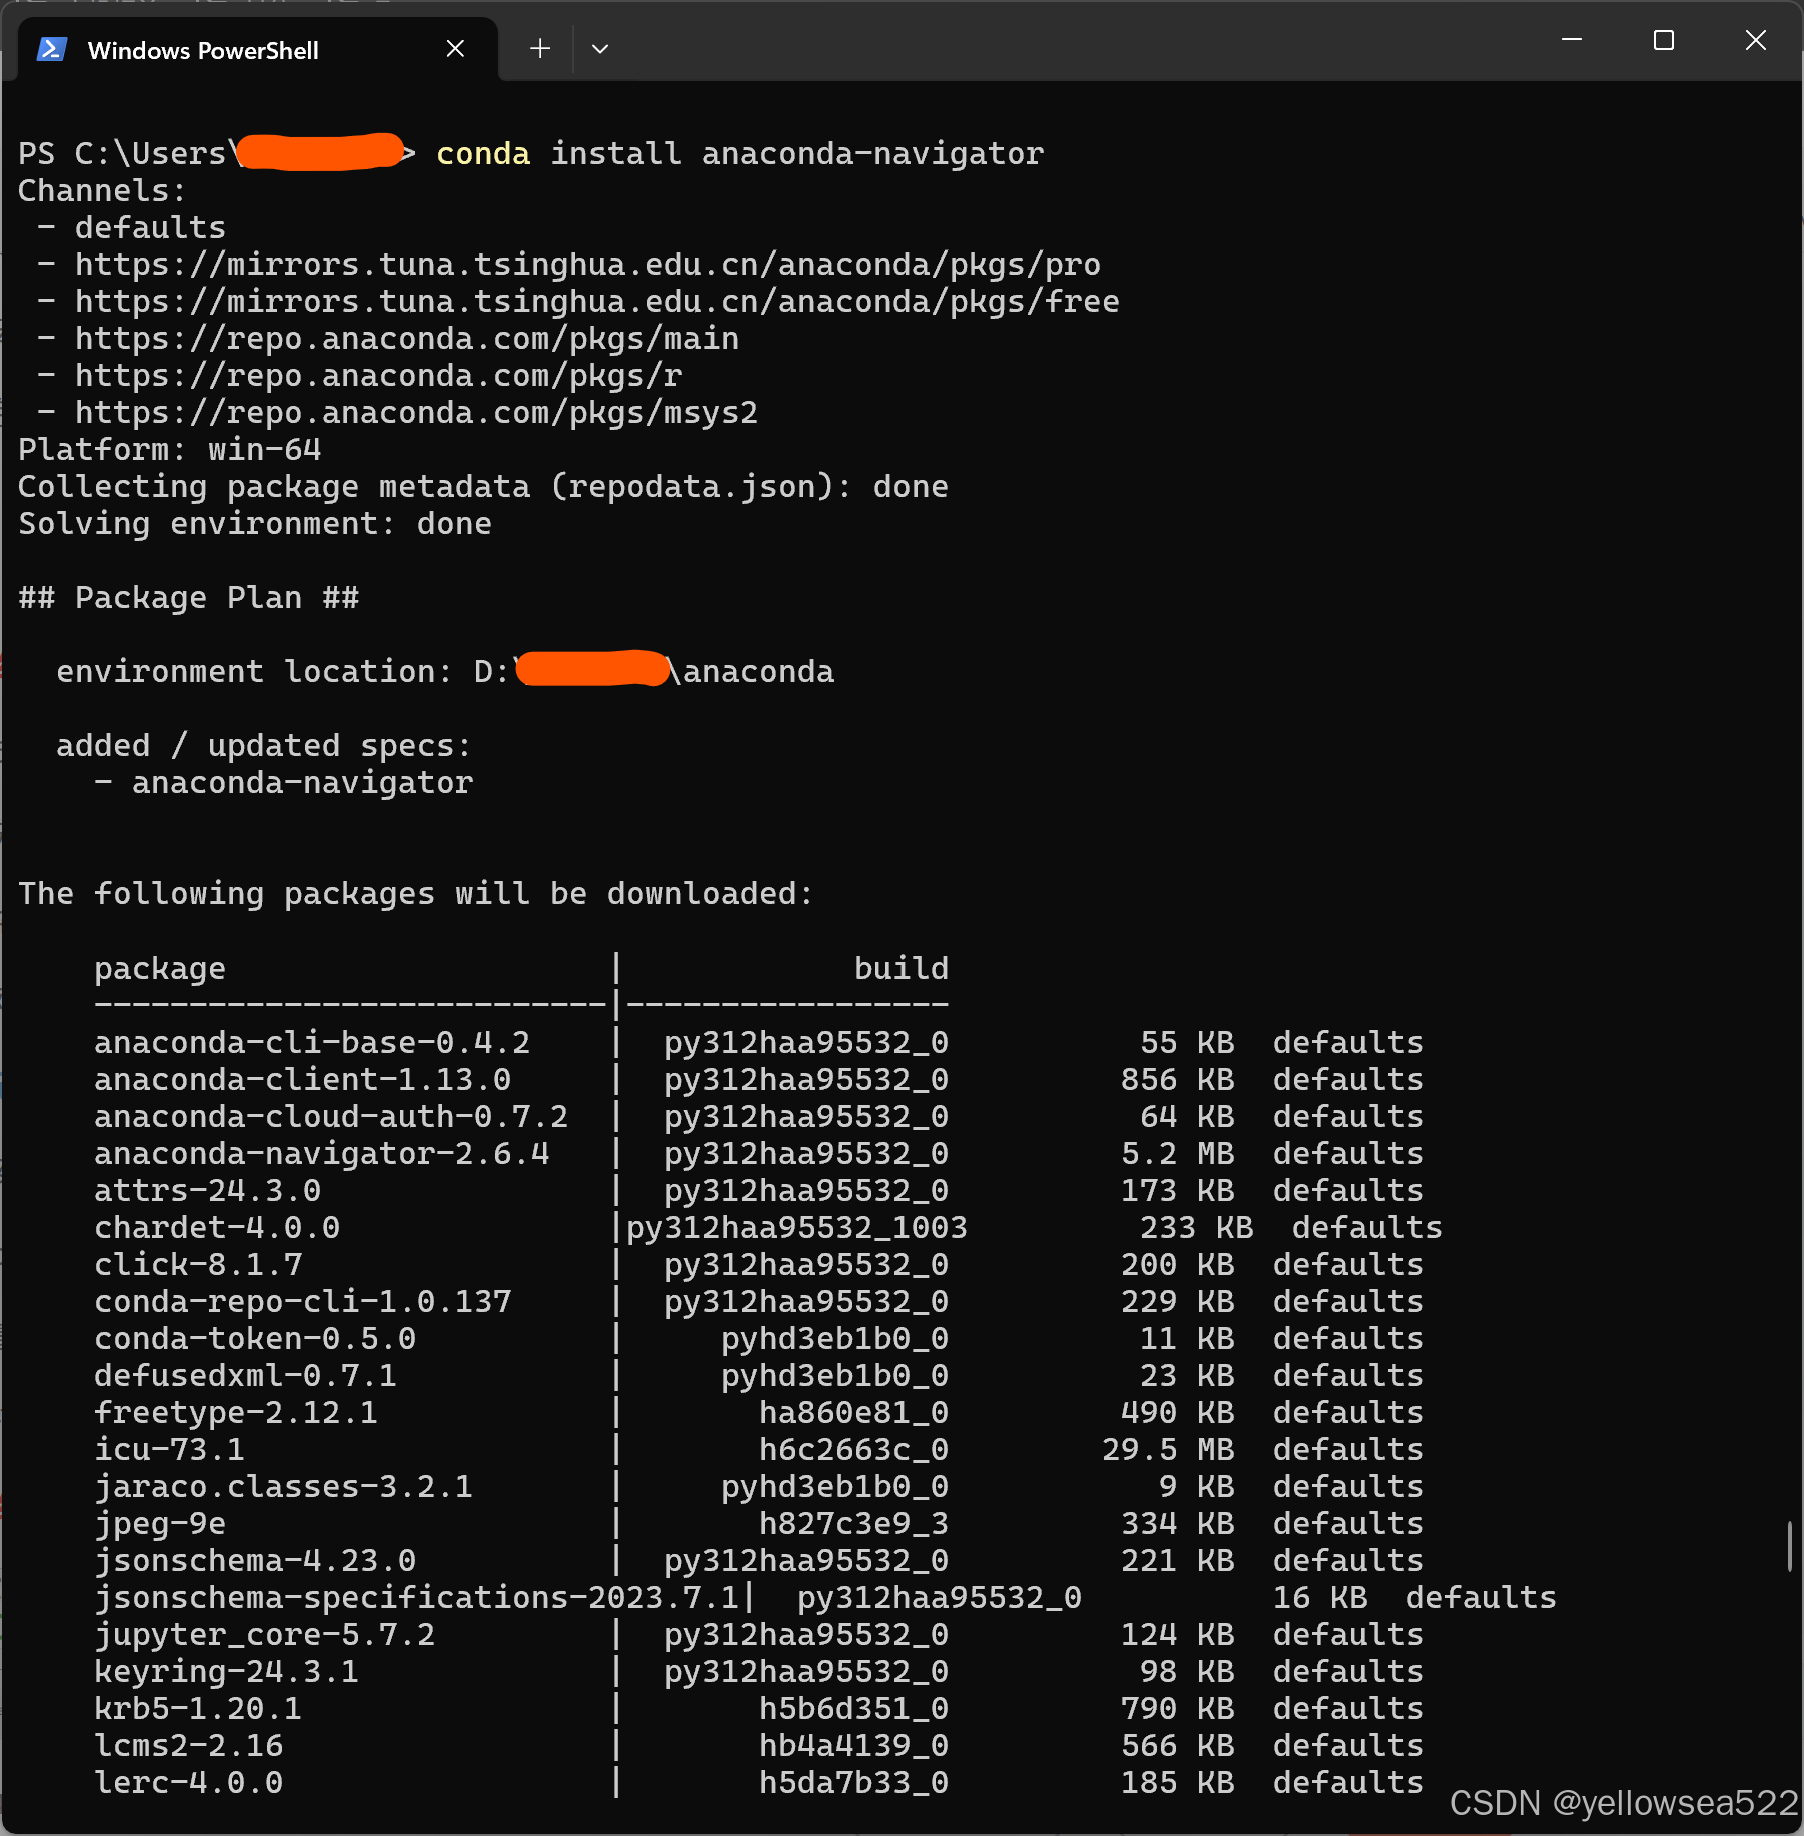
Task: Click the repo.anaconda.com pkgs/r URL
Action: 378,376
